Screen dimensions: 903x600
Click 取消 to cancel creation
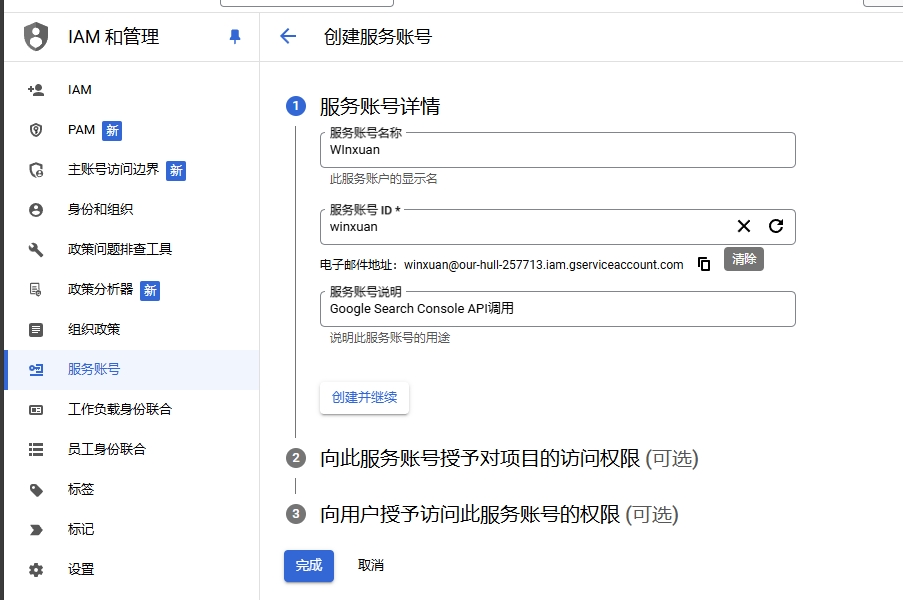pos(371,566)
